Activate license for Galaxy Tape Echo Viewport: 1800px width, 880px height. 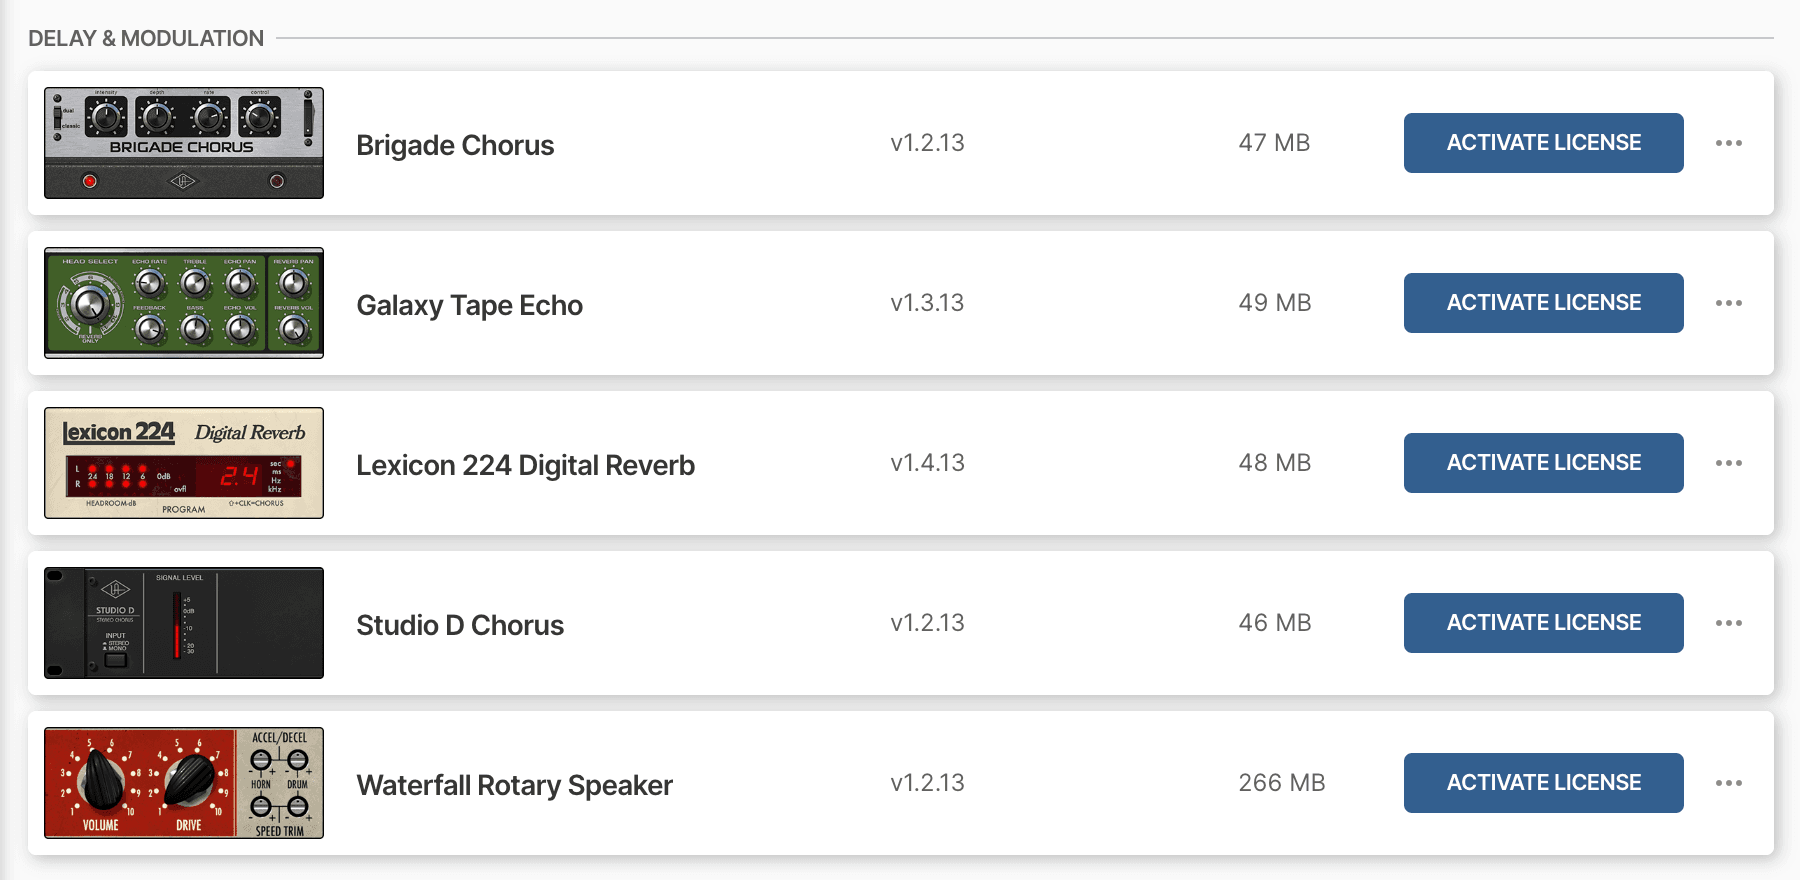click(x=1543, y=303)
